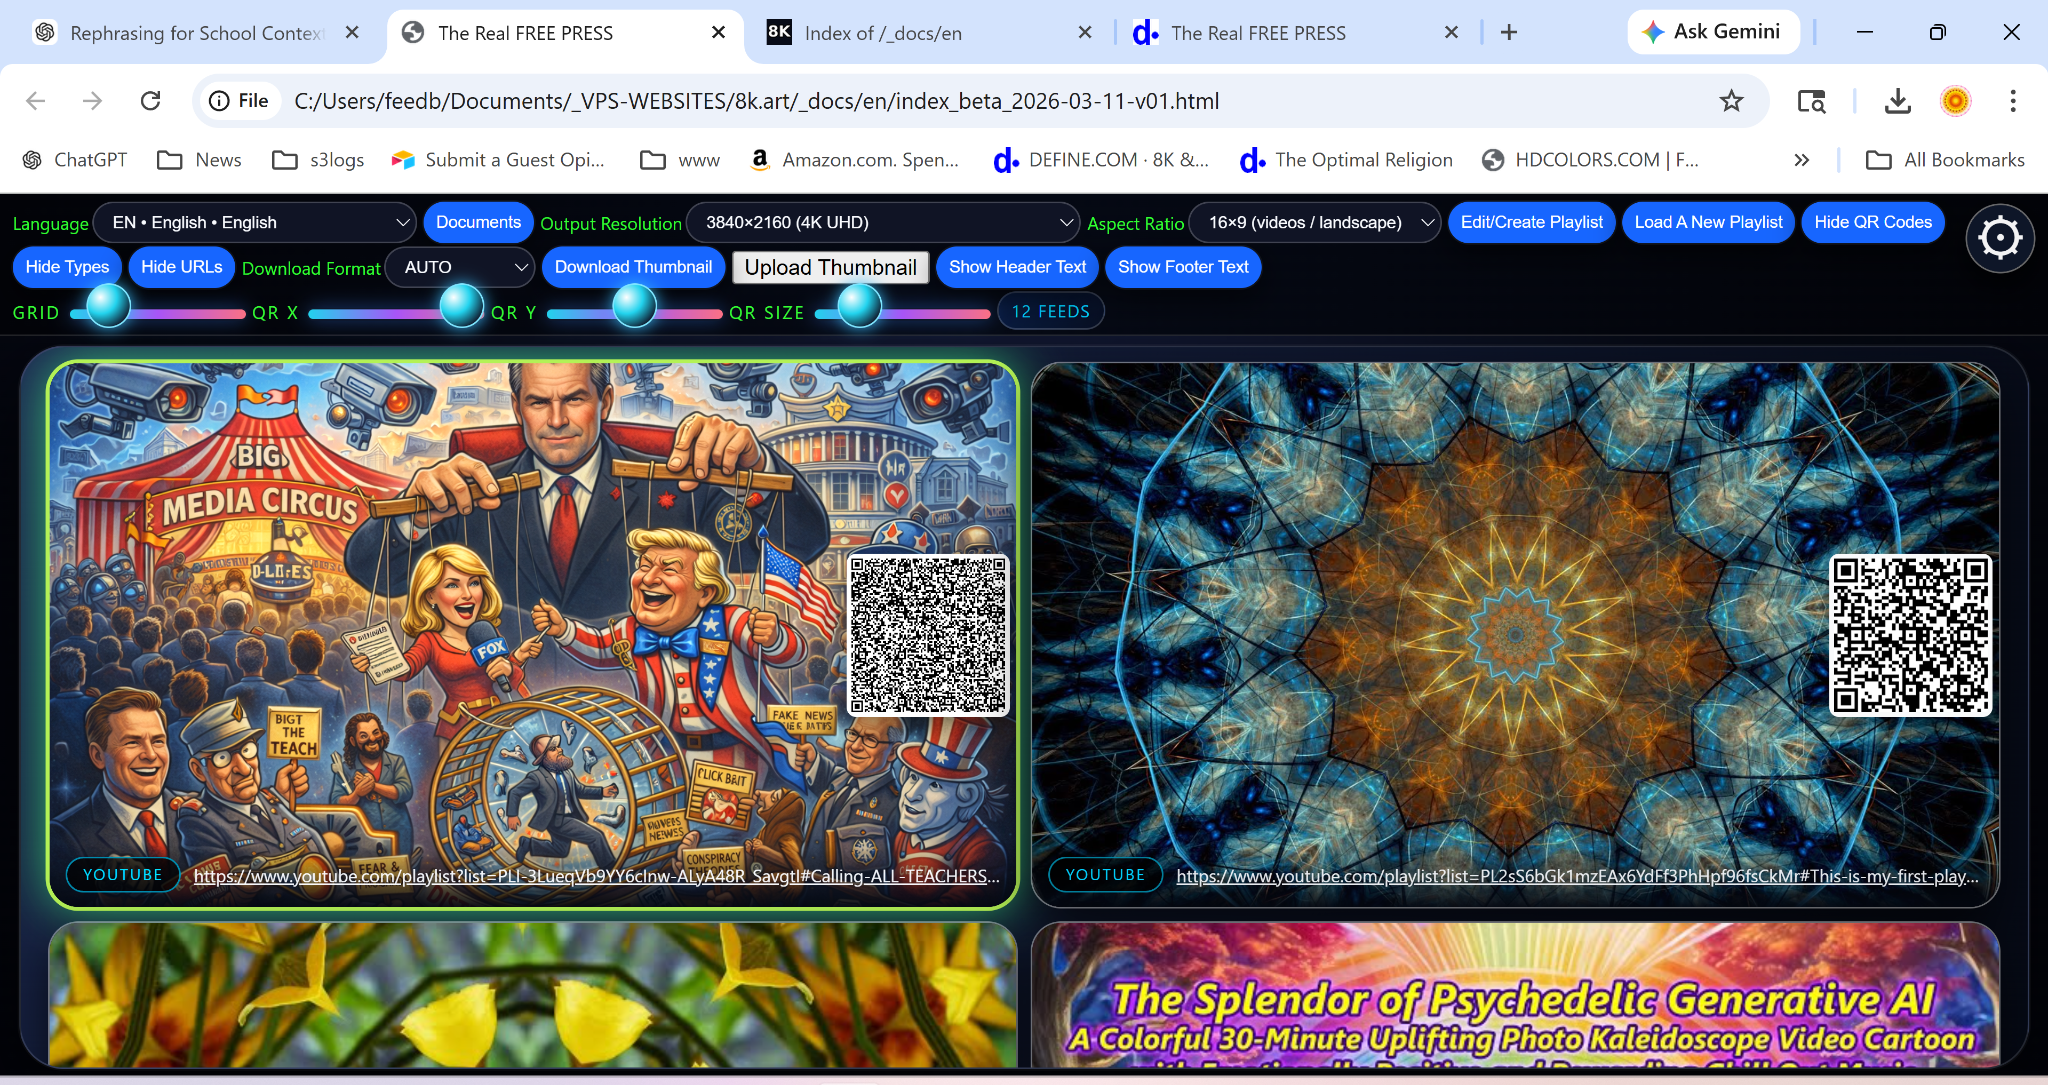This screenshot has height=1085, width=2048.
Task: Open the browser downloads icon
Action: point(1897,101)
